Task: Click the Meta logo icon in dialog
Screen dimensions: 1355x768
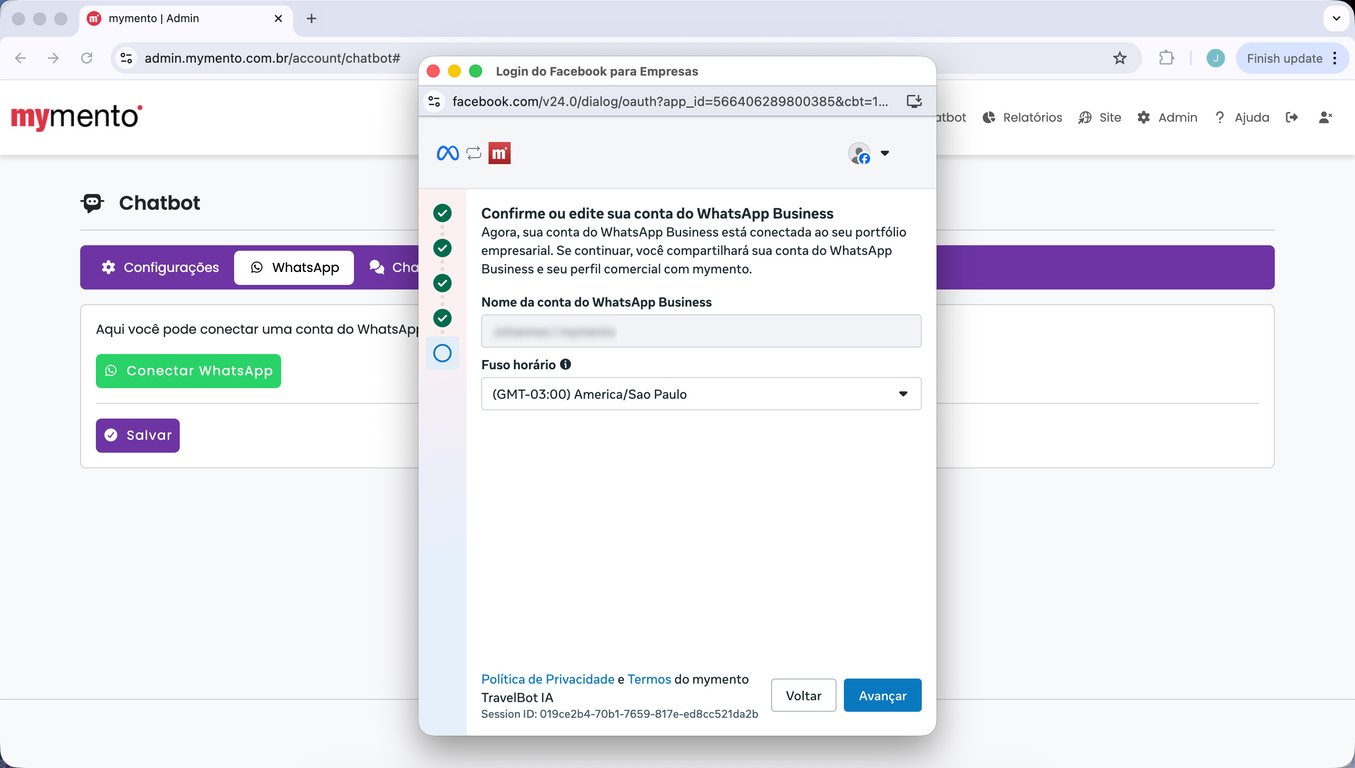Action: point(448,153)
